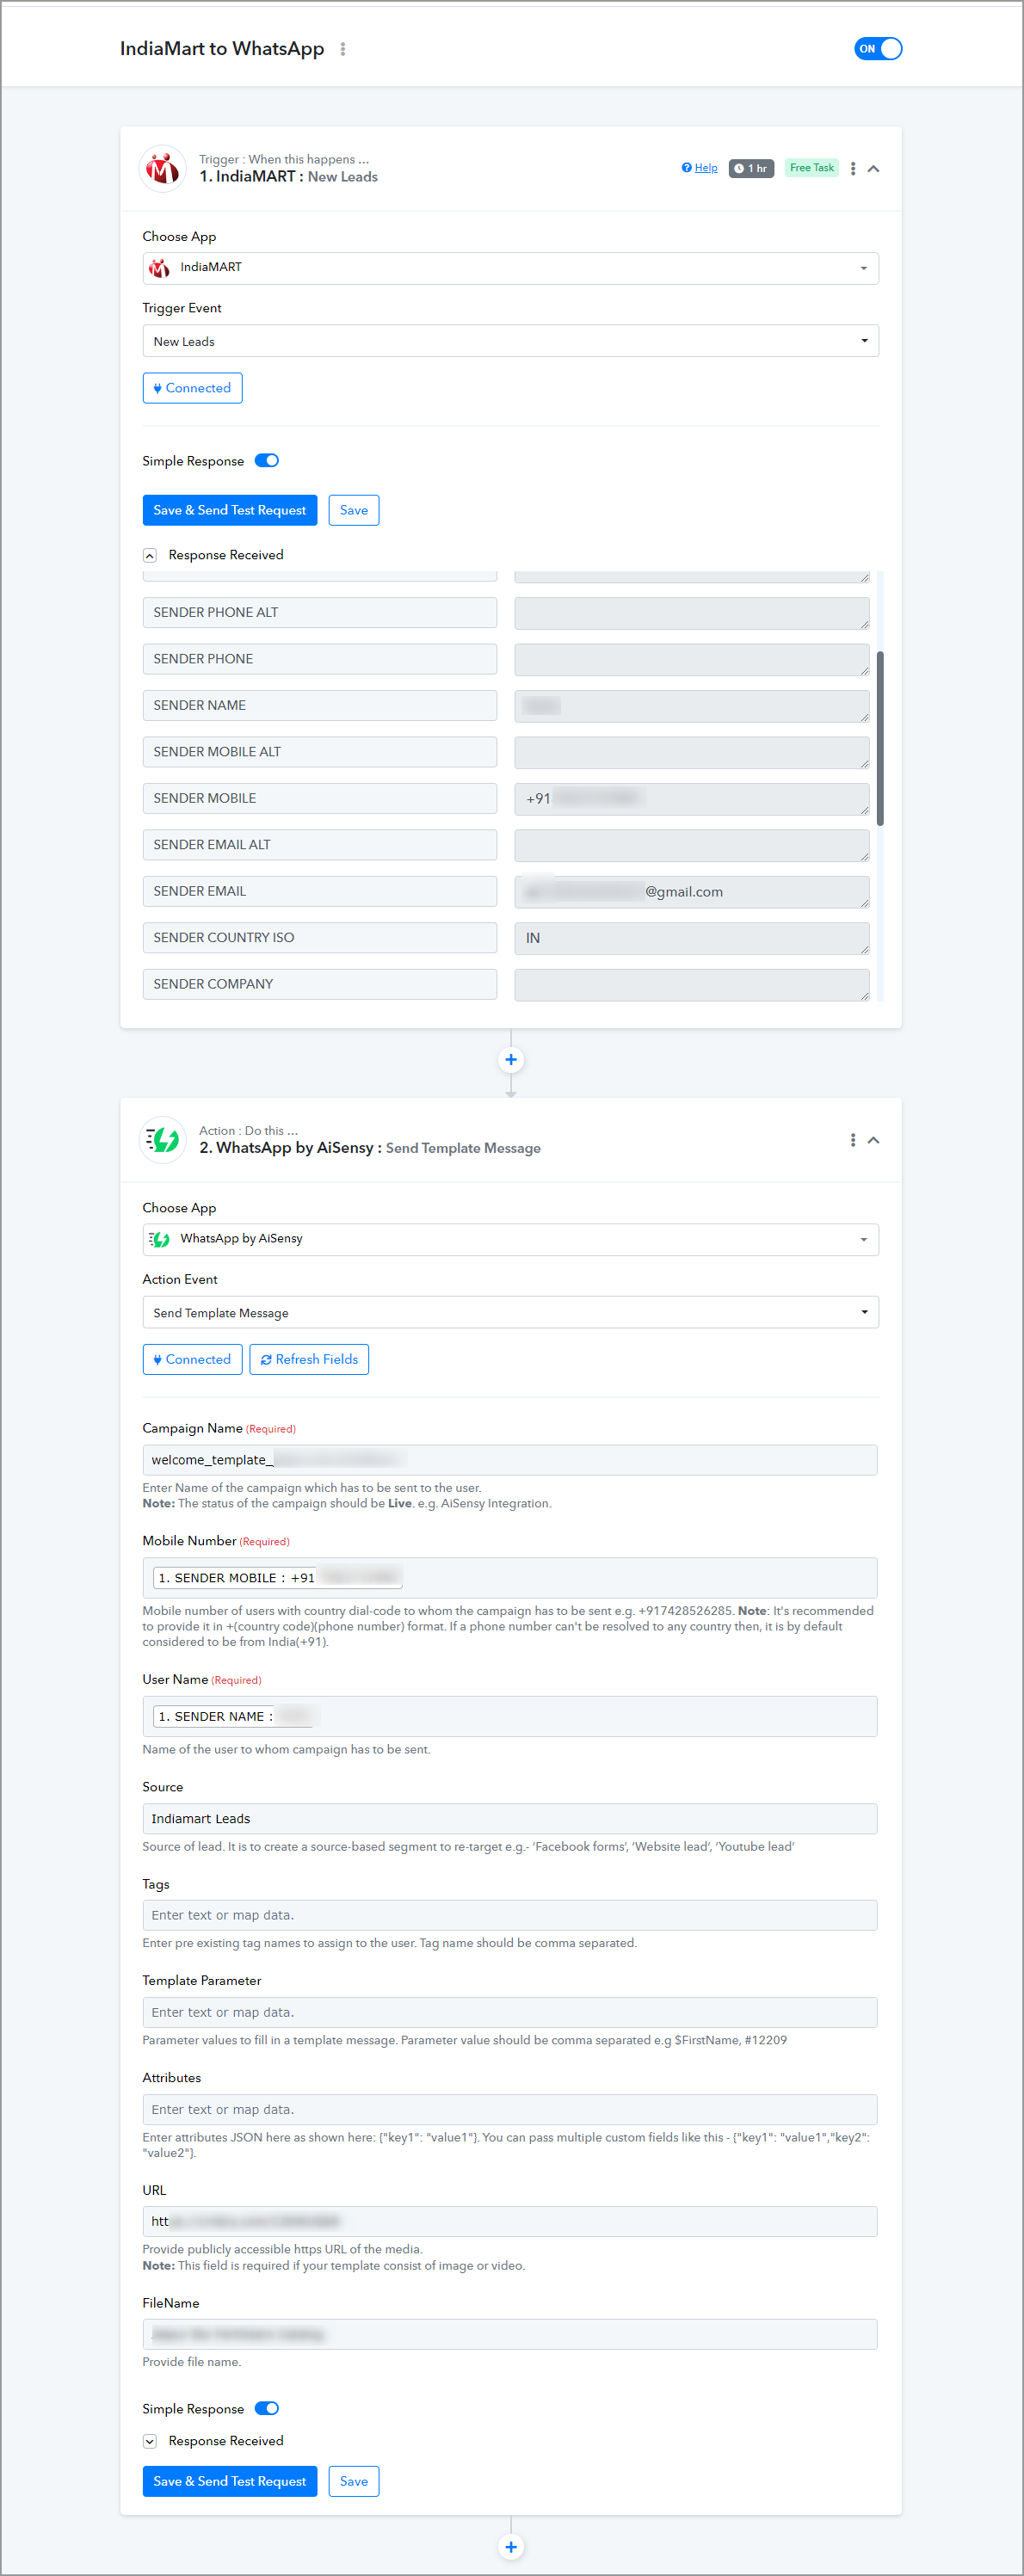1024x2576 pixels.
Task: Add step between trigger and action
Action: 511,1060
